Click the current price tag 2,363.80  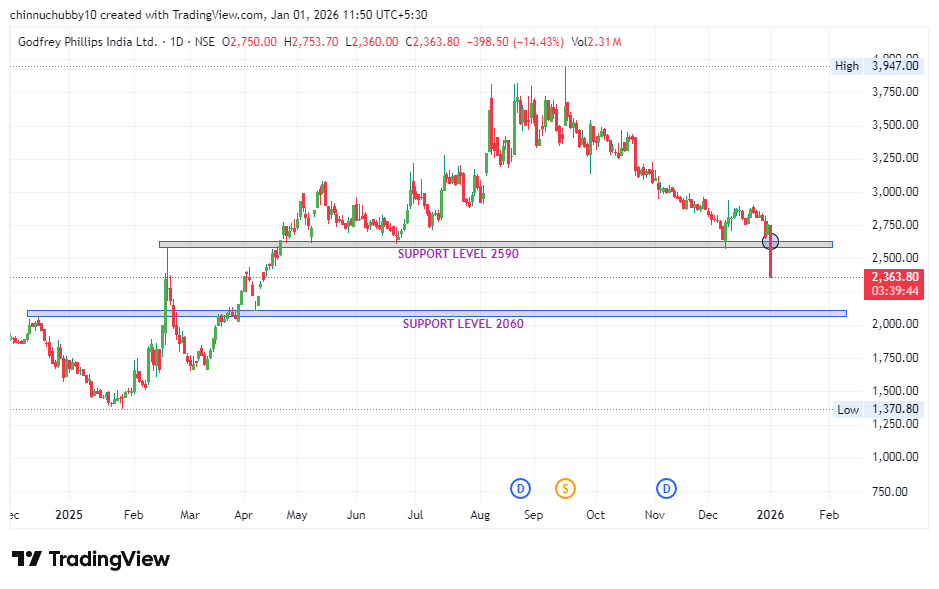pyautogui.click(x=895, y=277)
